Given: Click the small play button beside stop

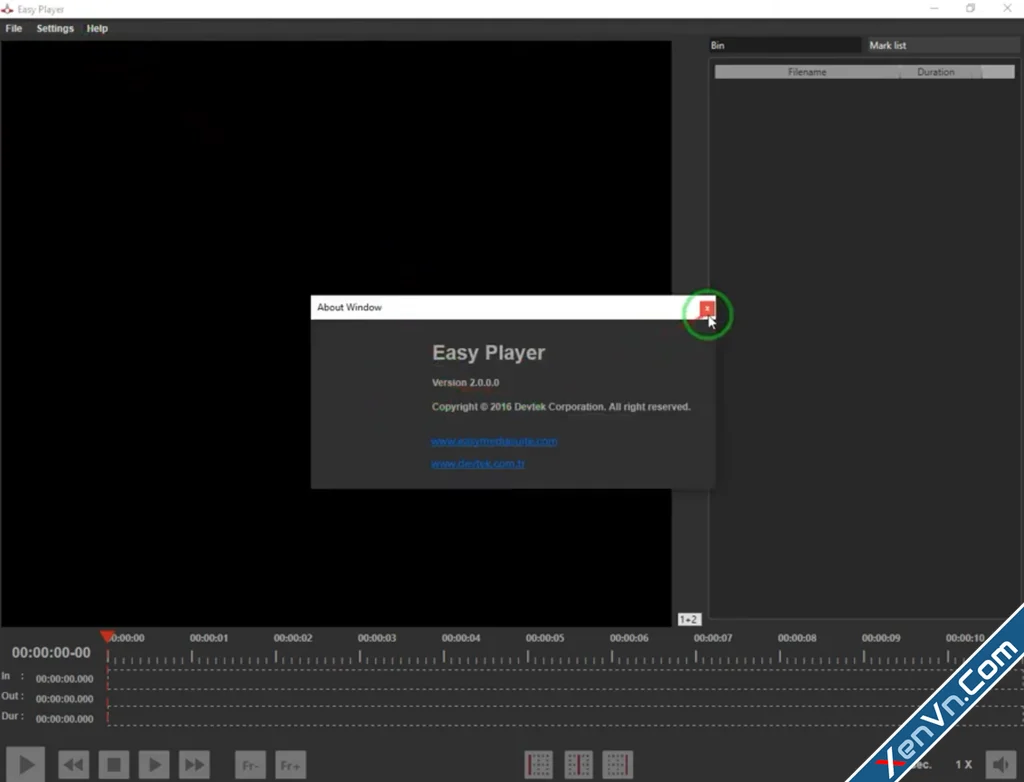Looking at the screenshot, I should (154, 764).
